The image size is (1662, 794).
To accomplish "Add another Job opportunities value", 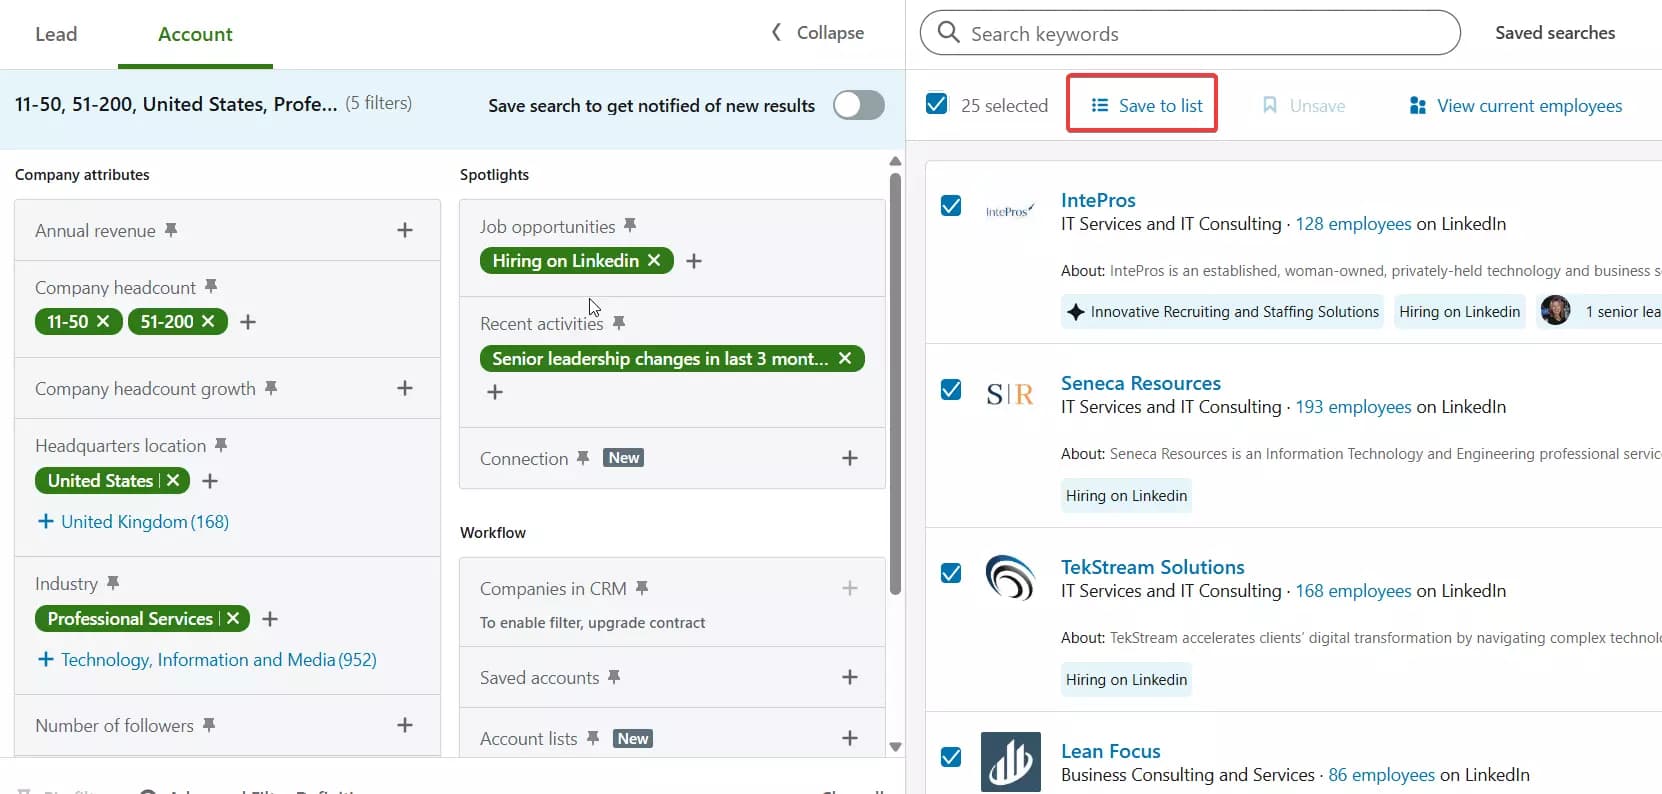I will click(694, 260).
